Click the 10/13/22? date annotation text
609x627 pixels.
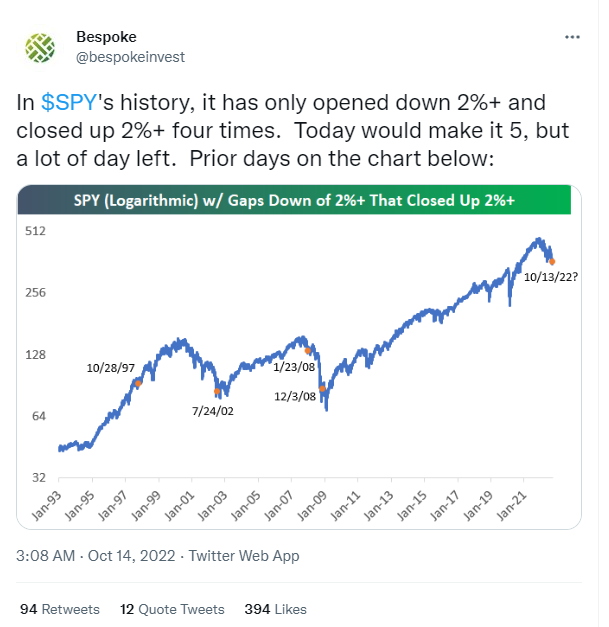[x=551, y=277]
